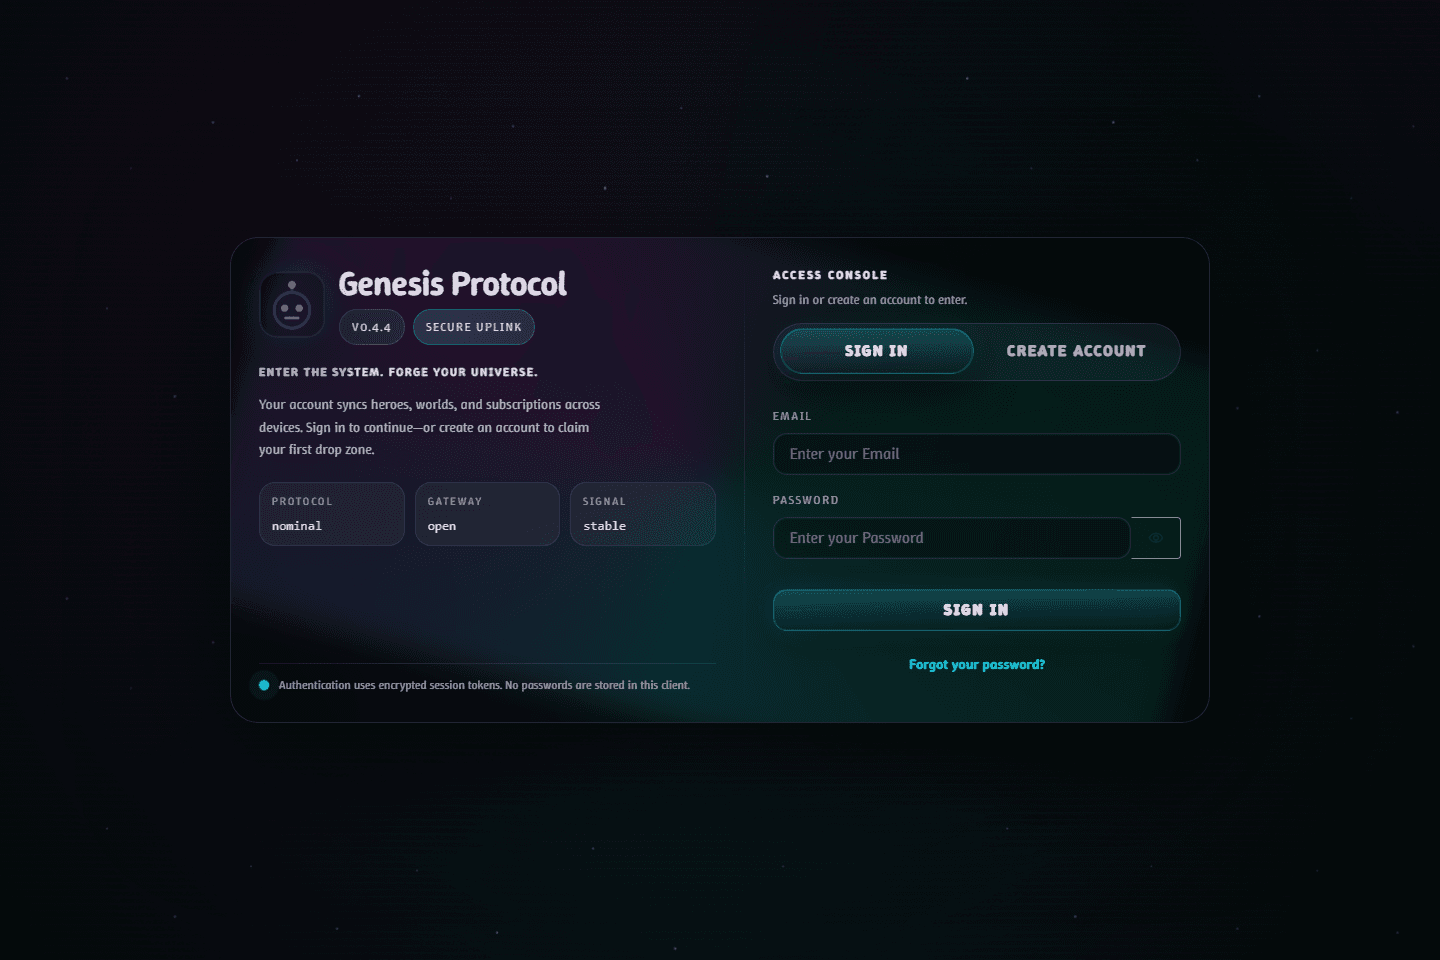1440x960 pixels.
Task: Click the Email field label
Action: (792, 416)
